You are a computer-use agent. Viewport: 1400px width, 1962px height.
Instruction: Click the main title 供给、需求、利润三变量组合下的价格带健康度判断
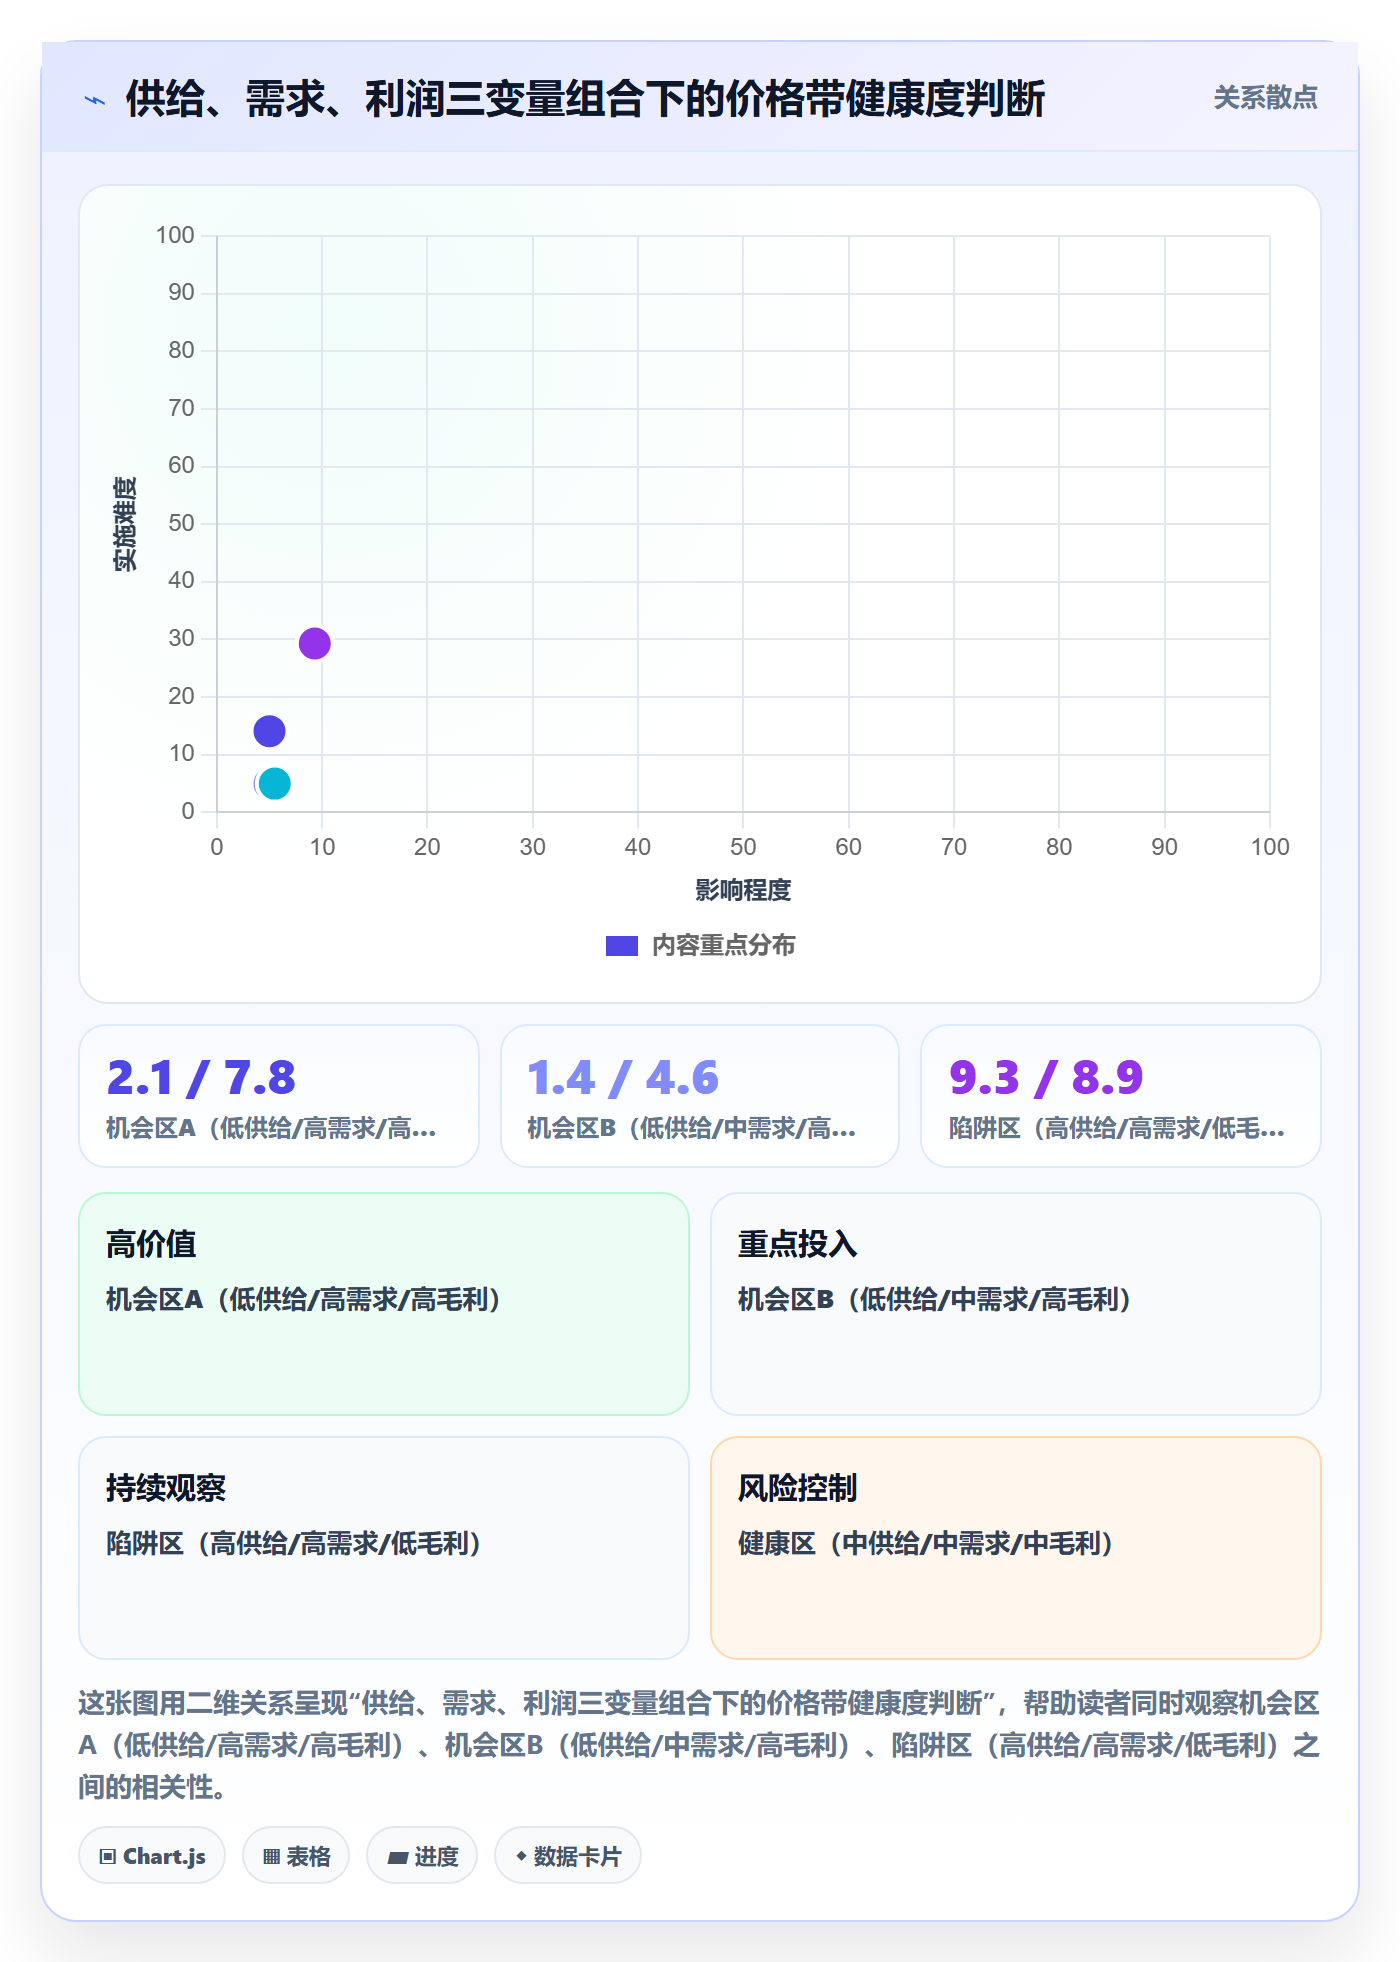point(585,99)
